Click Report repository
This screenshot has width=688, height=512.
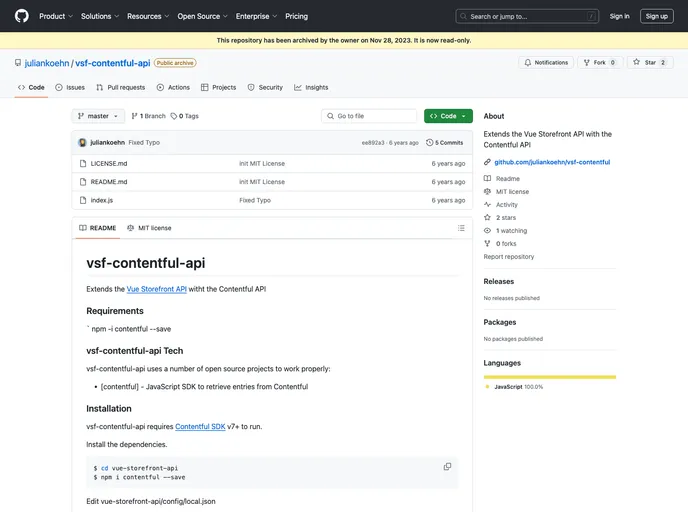509,257
